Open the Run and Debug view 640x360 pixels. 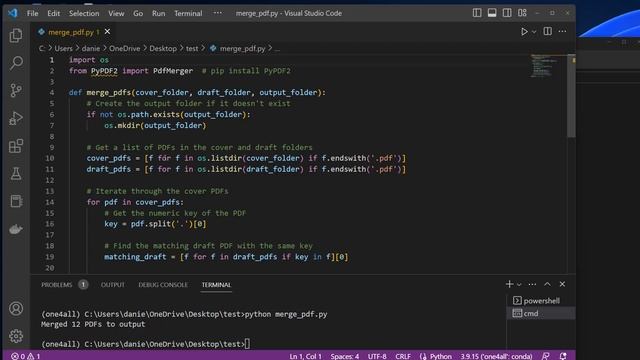pyautogui.click(x=16, y=118)
